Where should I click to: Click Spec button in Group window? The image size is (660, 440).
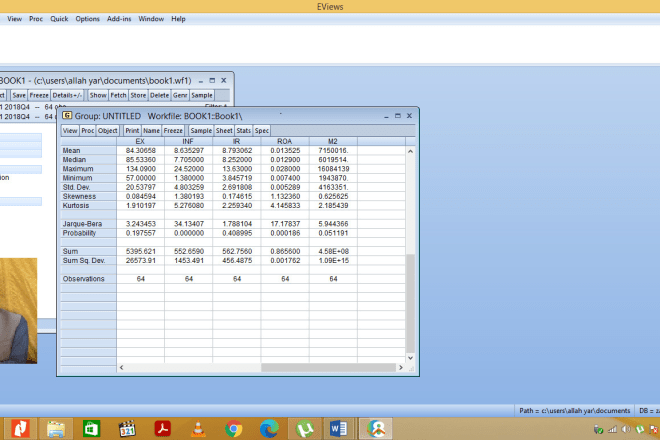click(x=262, y=131)
